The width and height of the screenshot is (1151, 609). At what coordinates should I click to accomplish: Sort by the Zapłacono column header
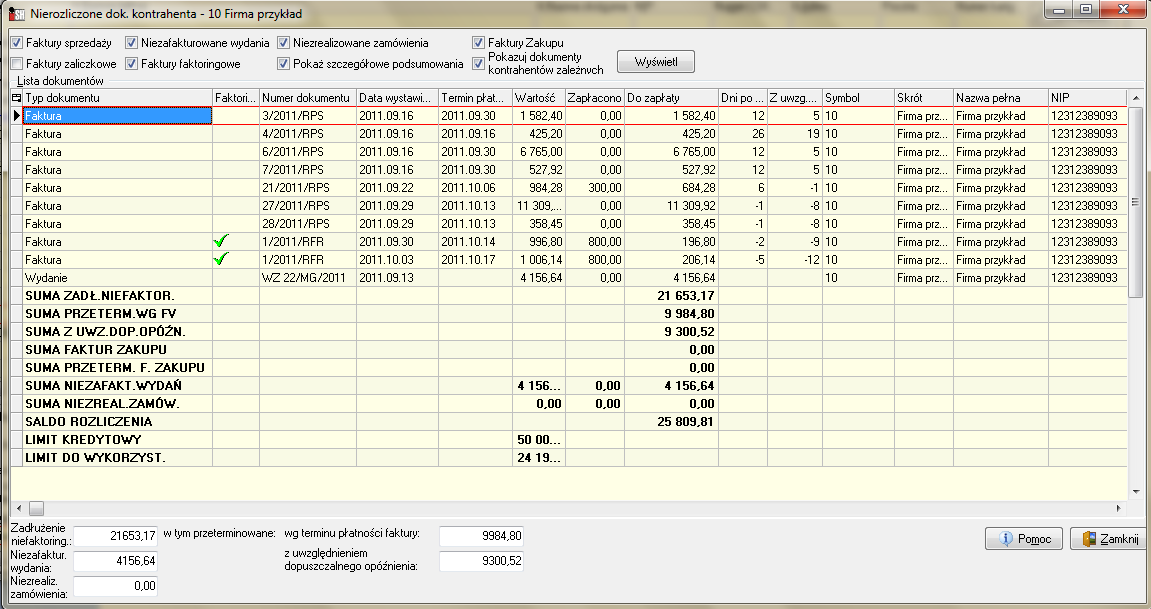tap(595, 98)
